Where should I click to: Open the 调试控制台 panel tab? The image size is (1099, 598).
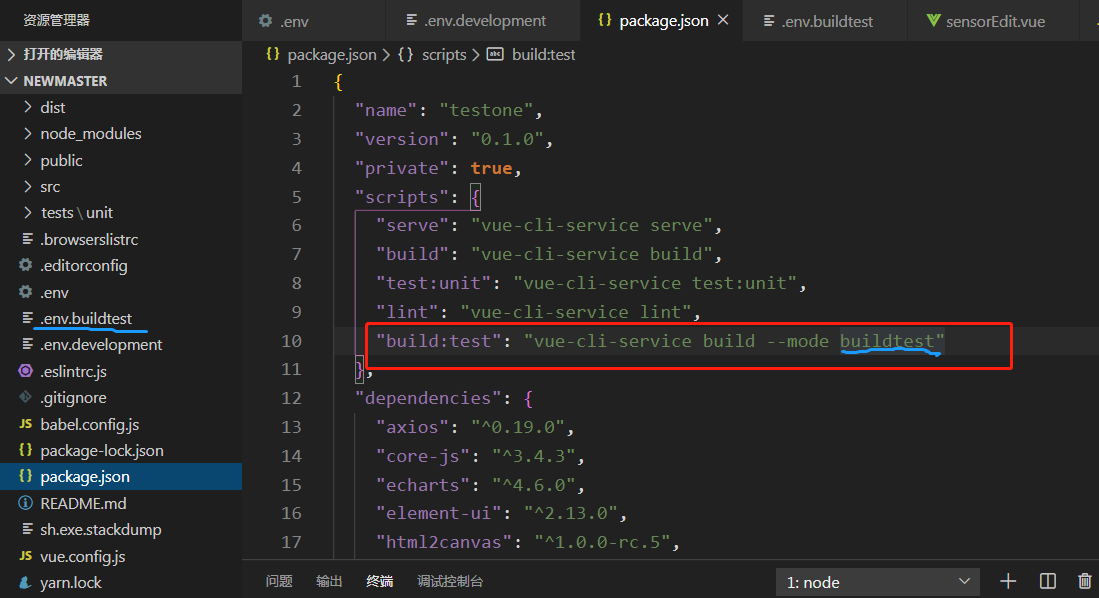450,581
